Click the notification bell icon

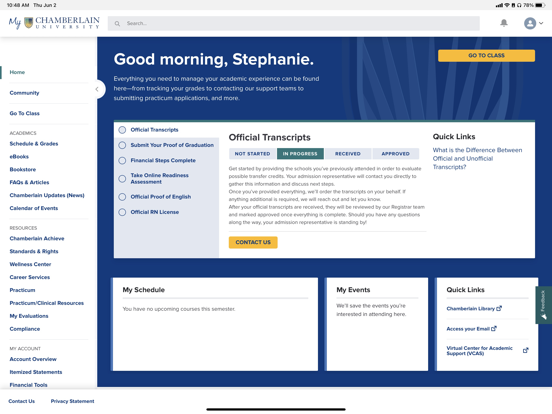(504, 23)
